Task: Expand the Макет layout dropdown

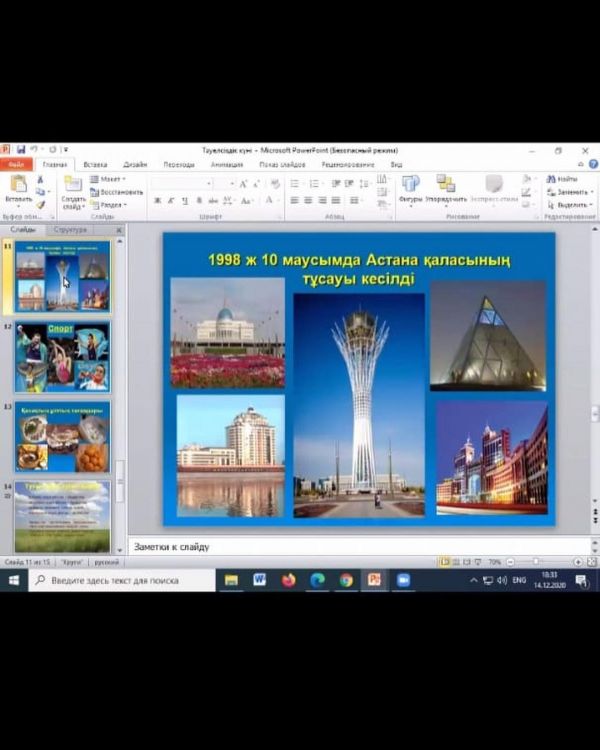Action: (108, 179)
